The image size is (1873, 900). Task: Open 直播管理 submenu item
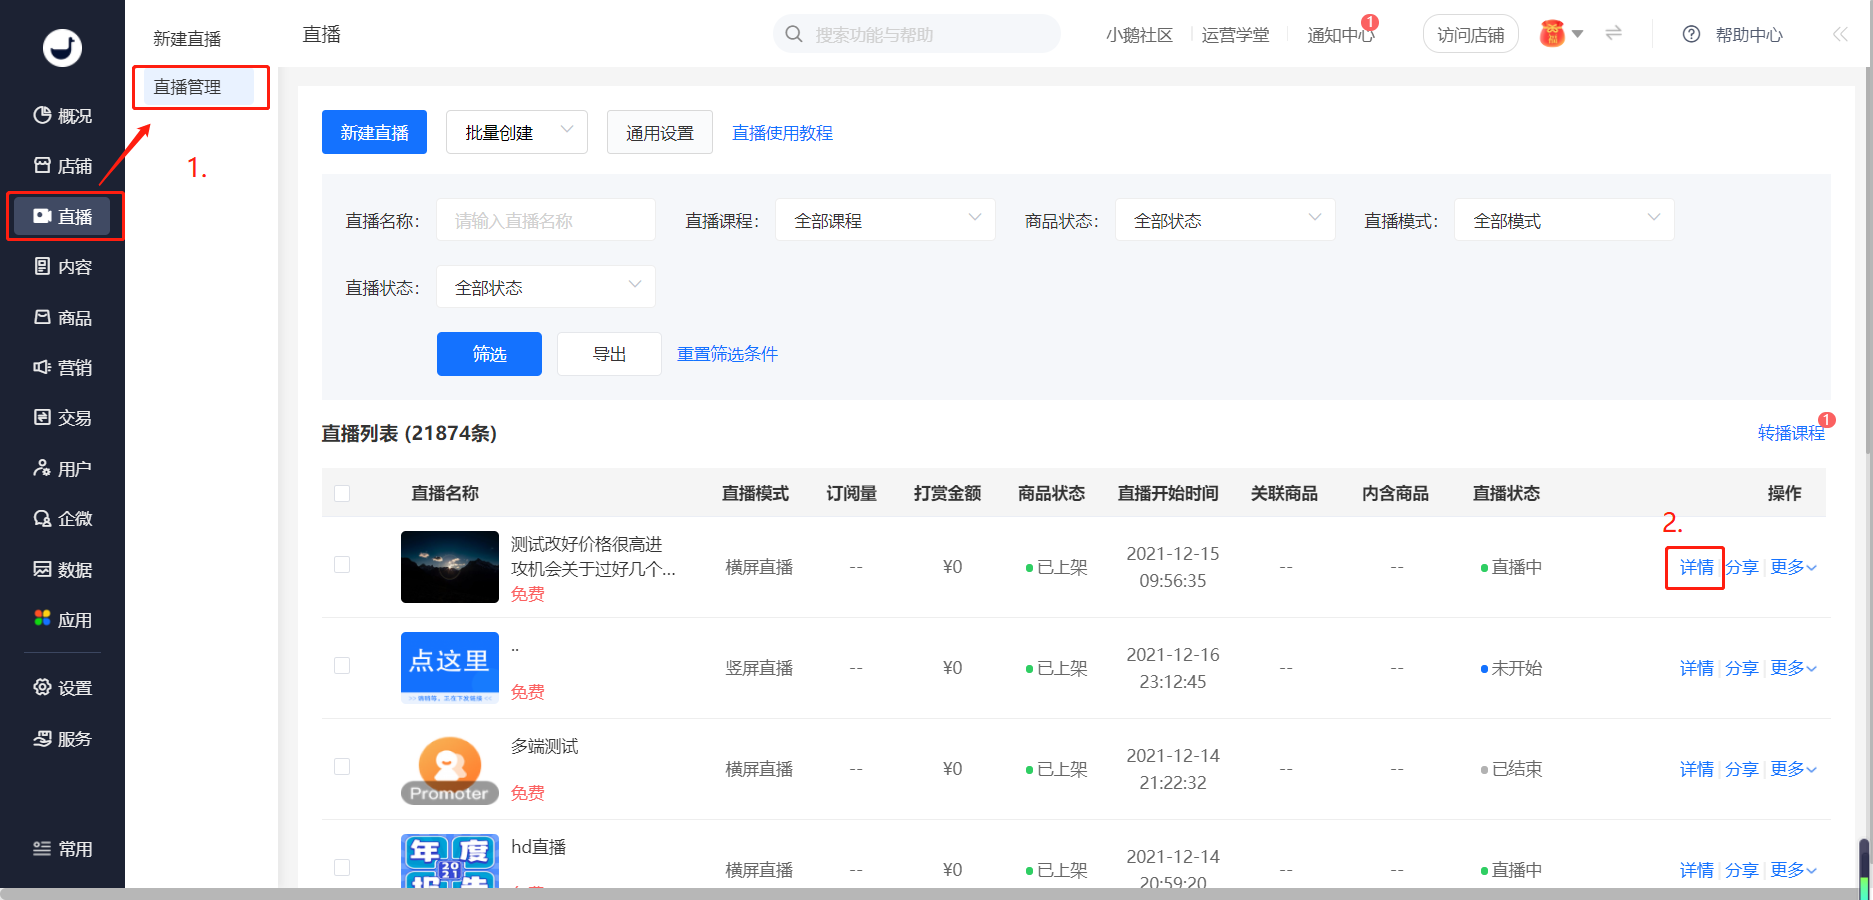[x=188, y=87]
